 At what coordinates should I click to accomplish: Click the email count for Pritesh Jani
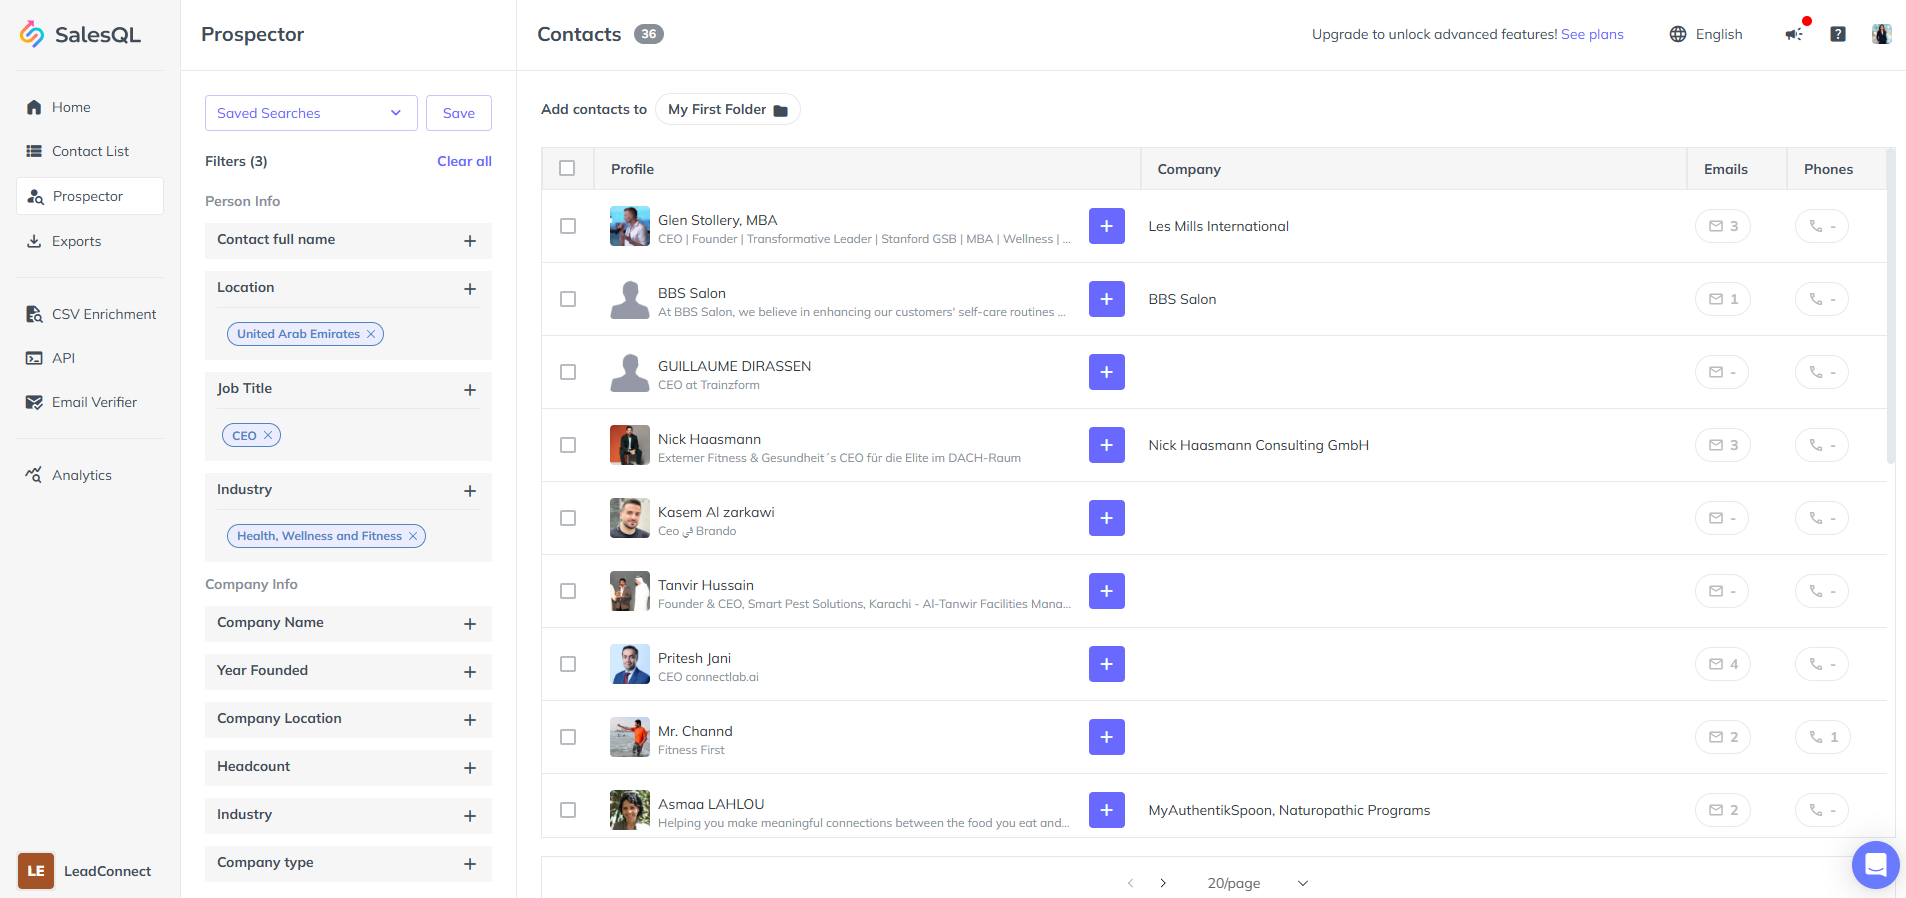(1723, 664)
